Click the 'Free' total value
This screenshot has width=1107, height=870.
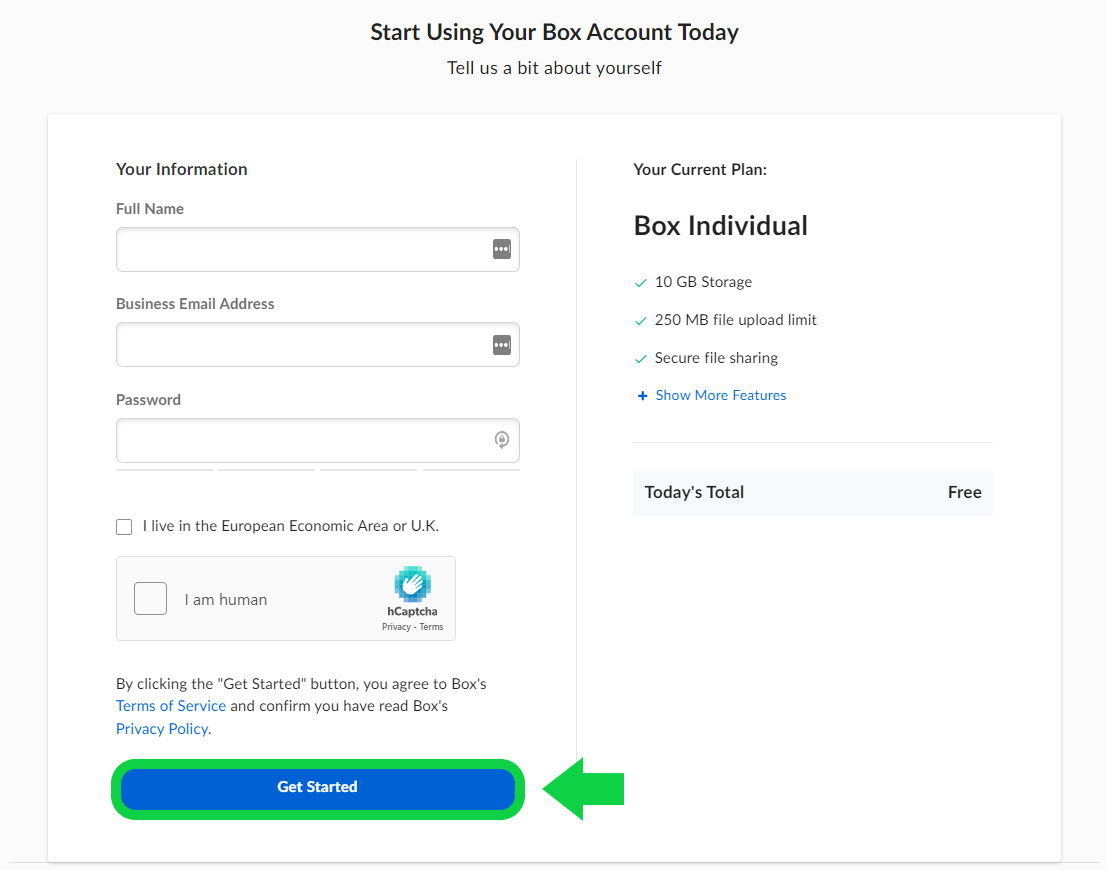pyautogui.click(x=964, y=492)
